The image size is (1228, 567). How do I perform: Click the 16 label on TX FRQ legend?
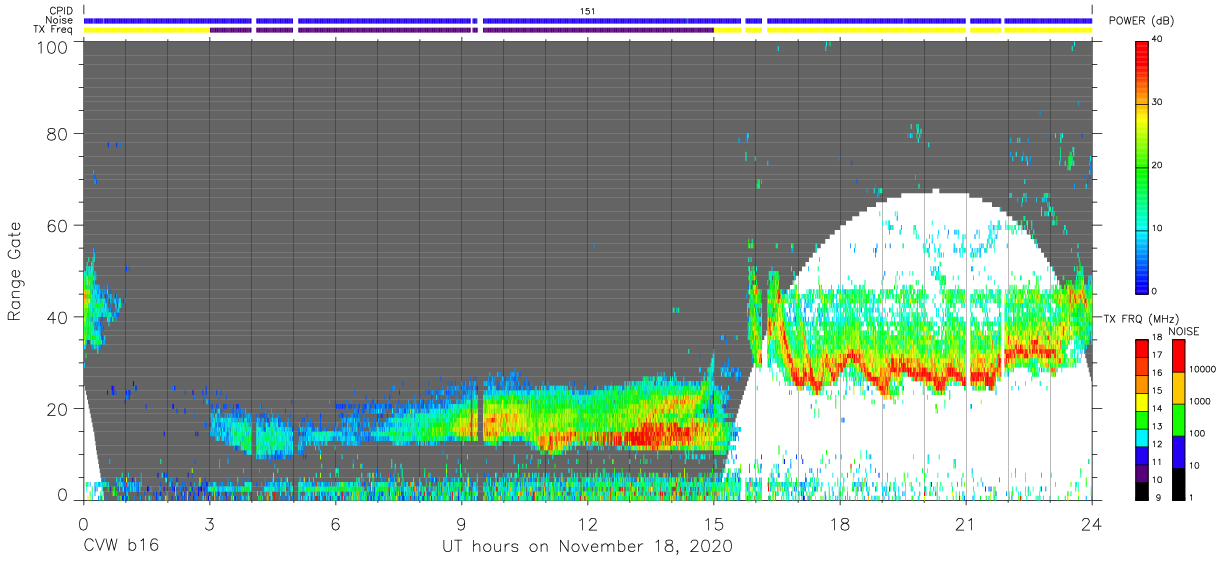click(1157, 372)
